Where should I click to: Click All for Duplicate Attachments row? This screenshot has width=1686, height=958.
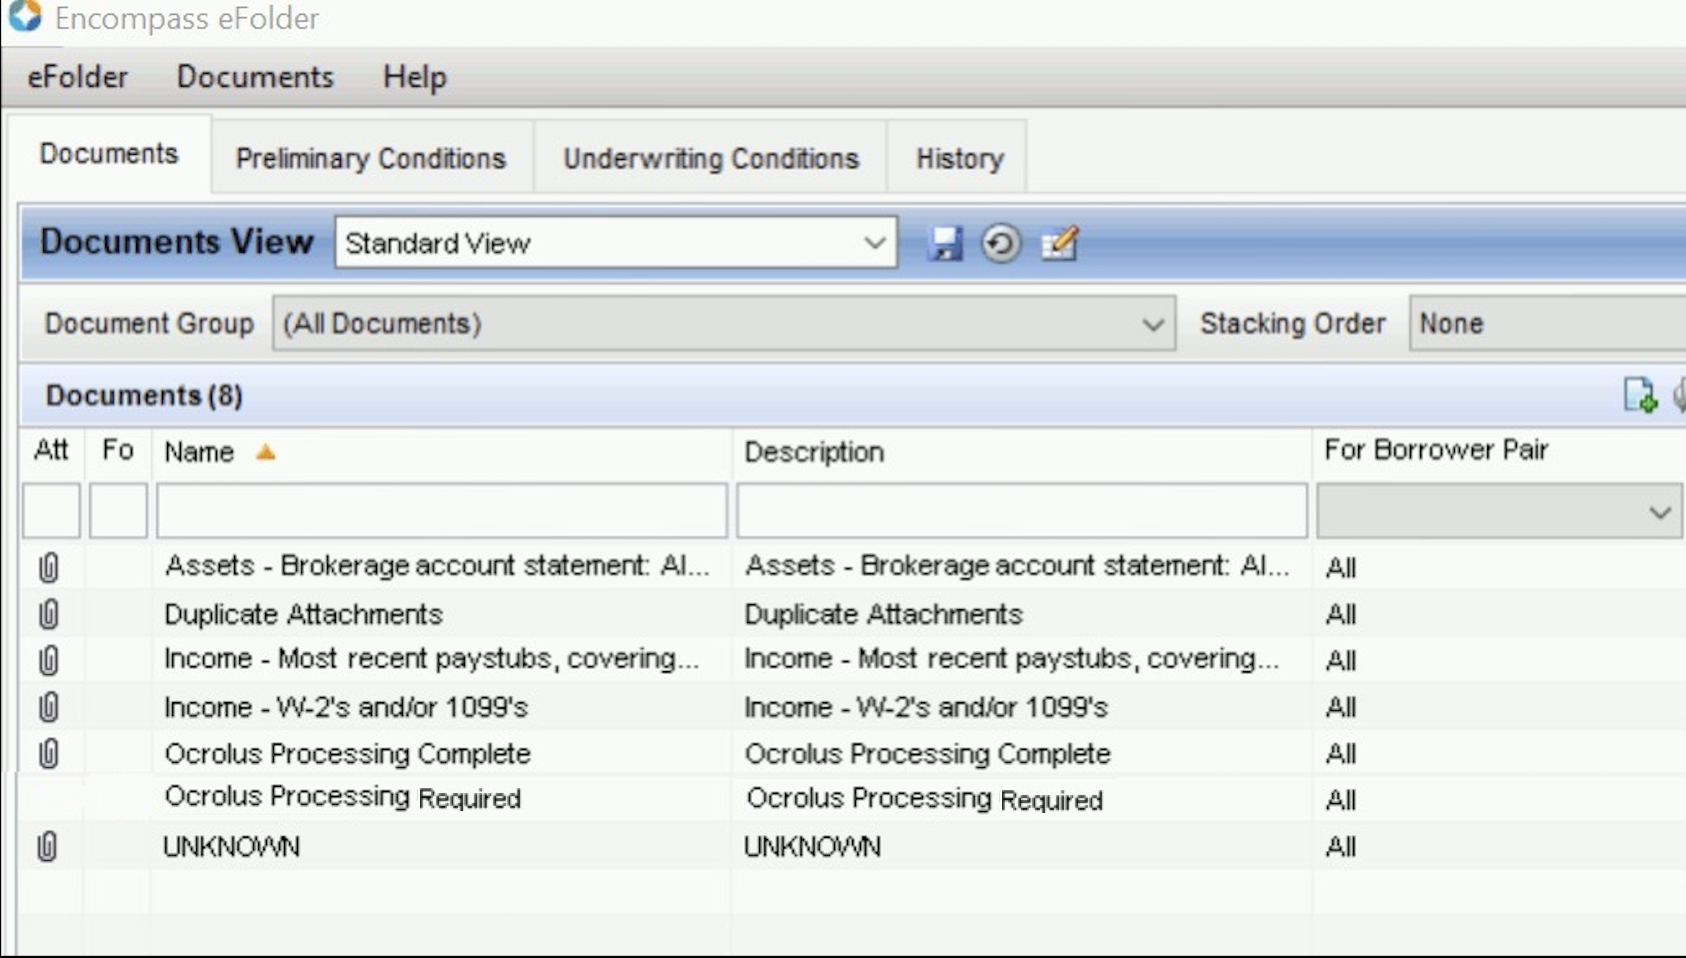tap(1341, 614)
